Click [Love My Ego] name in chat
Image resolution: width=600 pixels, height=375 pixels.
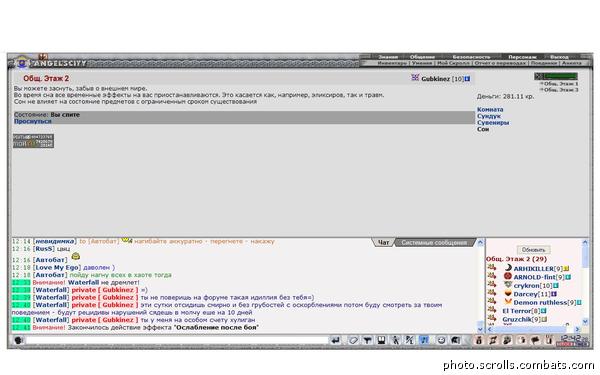(57, 267)
